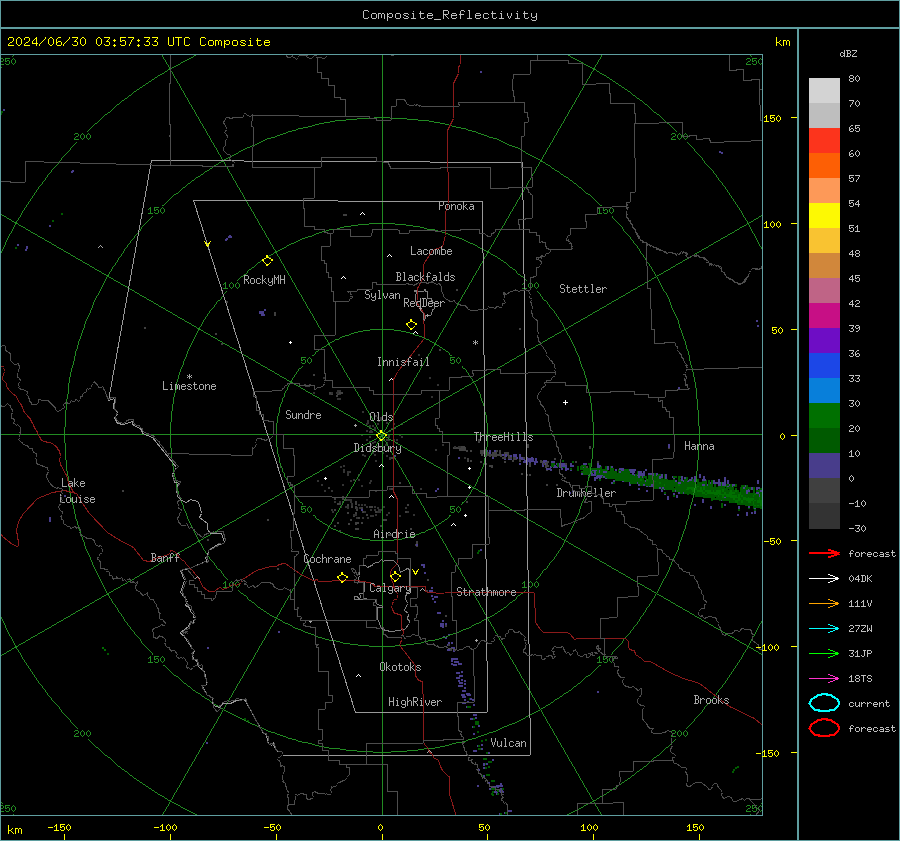Screen dimensions: 900x841
Task: Click the white plus marker west of Hanna
Action: point(565,402)
